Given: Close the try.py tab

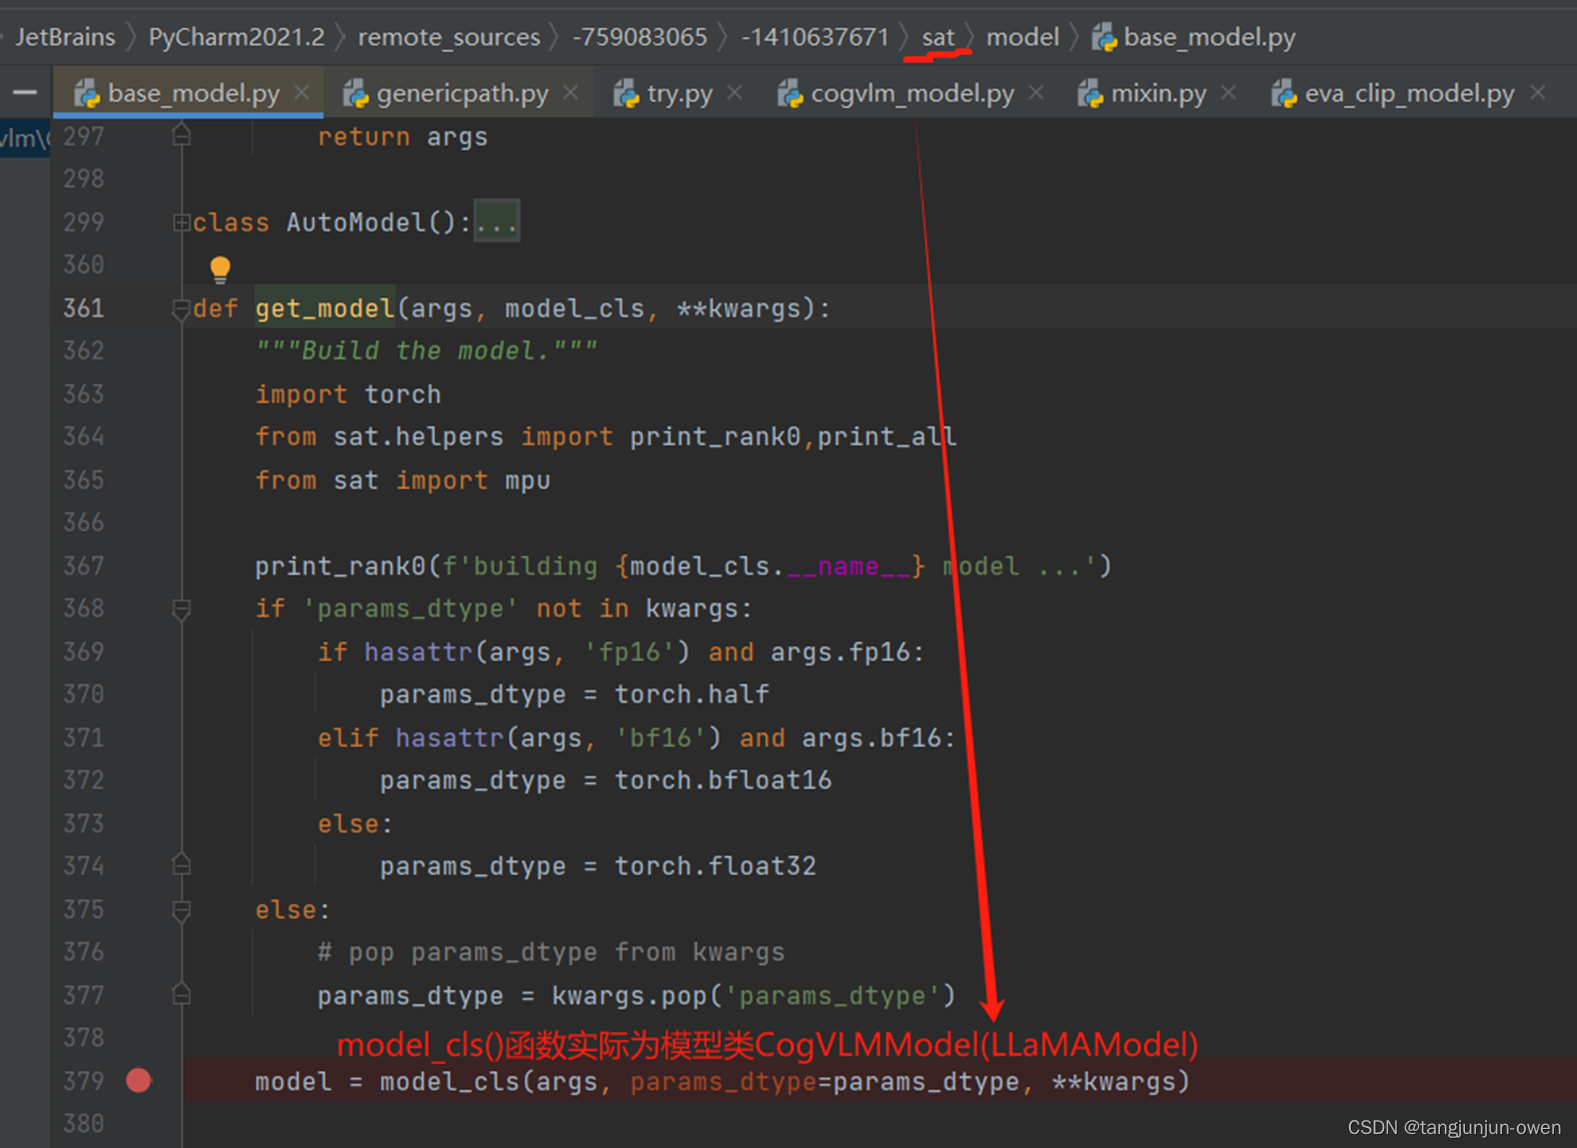Looking at the screenshot, I should [x=735, y=93].
